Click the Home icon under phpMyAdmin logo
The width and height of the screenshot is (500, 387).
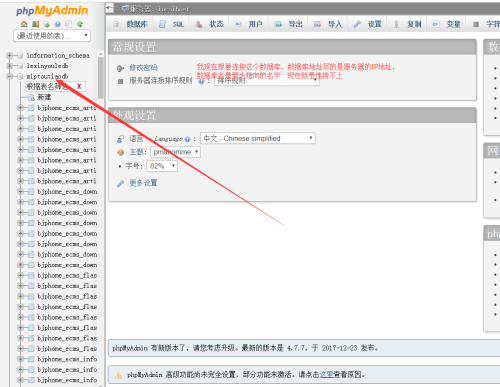pyautogui.click(x=24, y=24)
